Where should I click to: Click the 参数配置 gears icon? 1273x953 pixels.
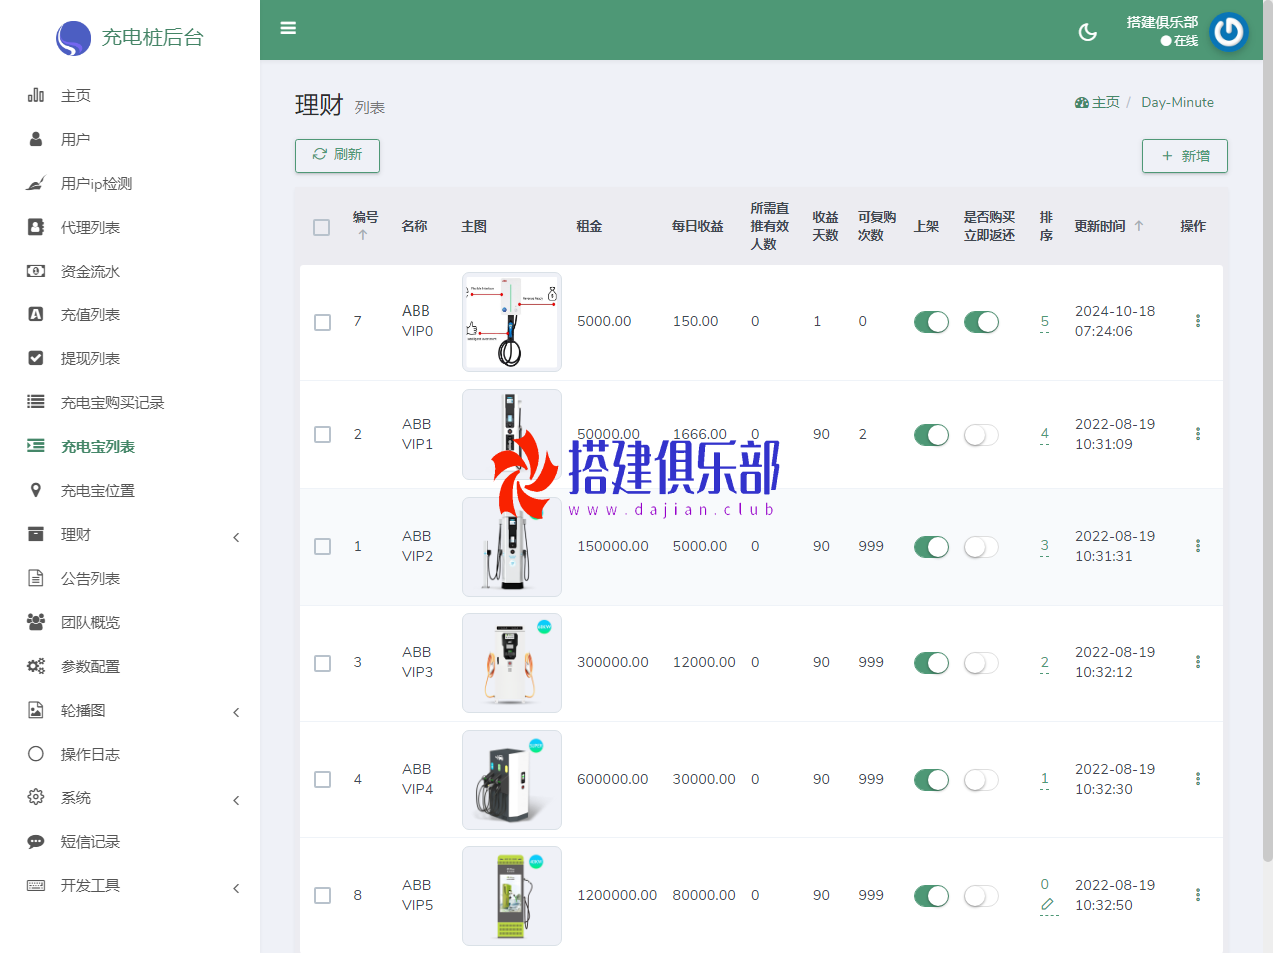tap(36, 666)
